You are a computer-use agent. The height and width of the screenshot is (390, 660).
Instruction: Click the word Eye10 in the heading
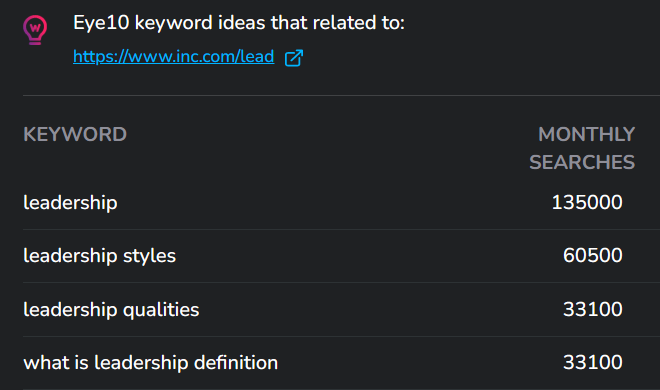coord(101,23)
